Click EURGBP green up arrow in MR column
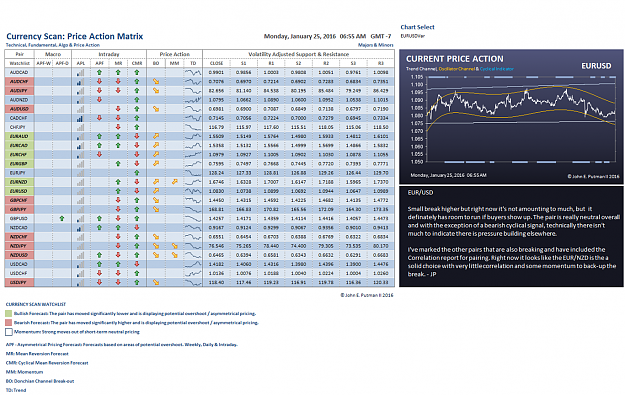Screen dimensions: 625x395 pos(118,163)
